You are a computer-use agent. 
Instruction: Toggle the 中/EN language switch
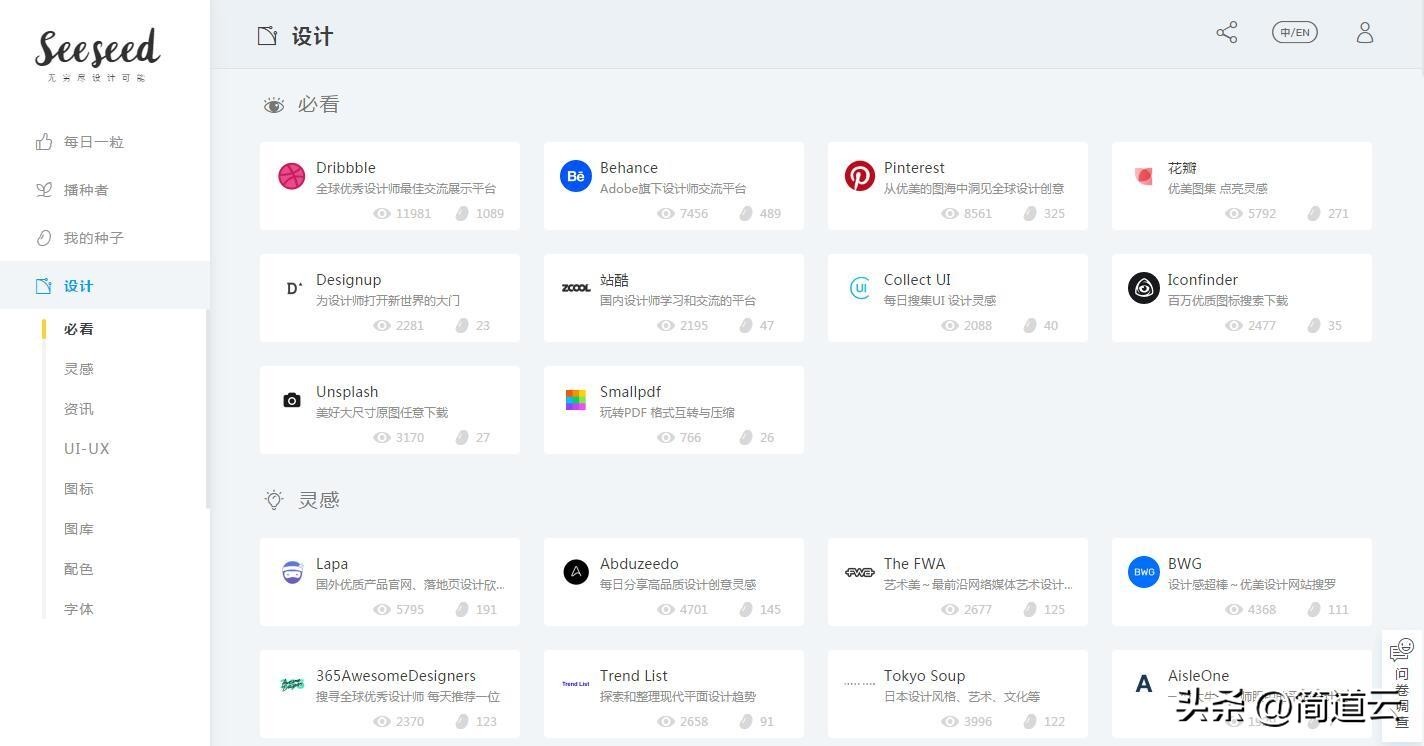(1294, 33)
